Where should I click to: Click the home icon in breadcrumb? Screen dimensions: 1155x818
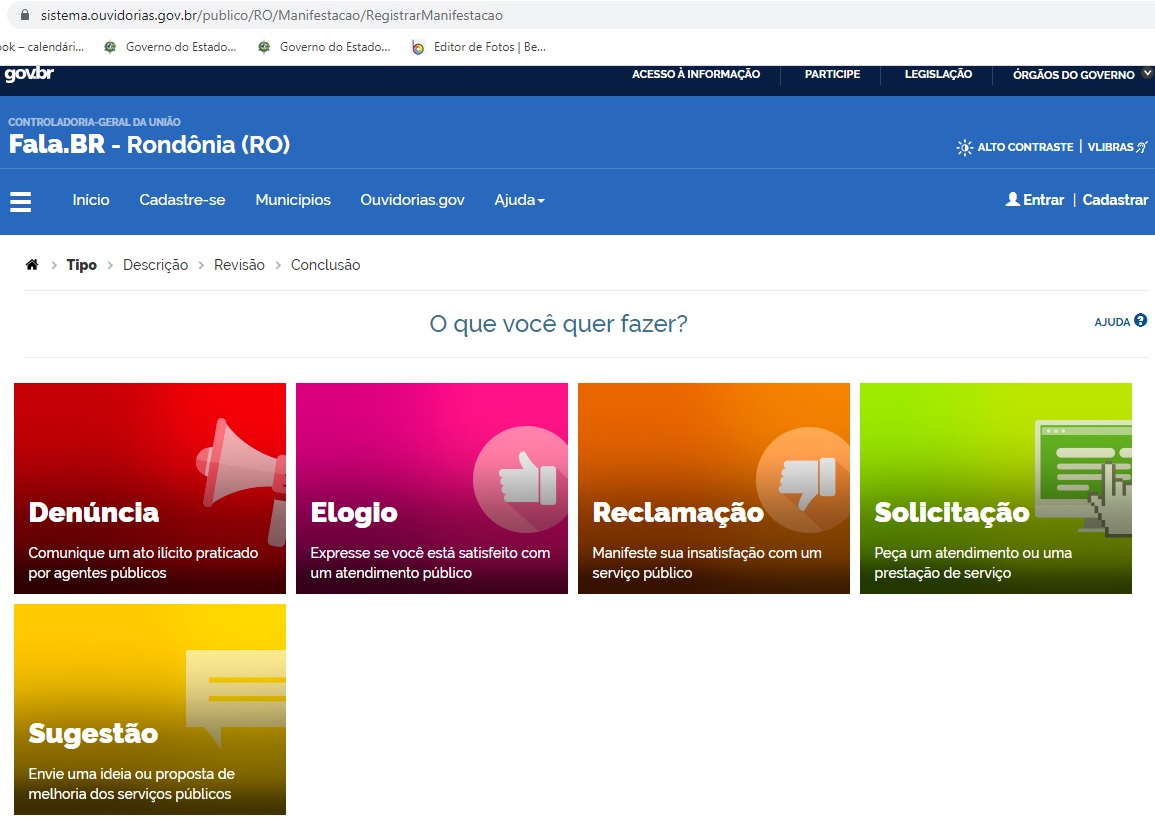click(x=32, y=265)
